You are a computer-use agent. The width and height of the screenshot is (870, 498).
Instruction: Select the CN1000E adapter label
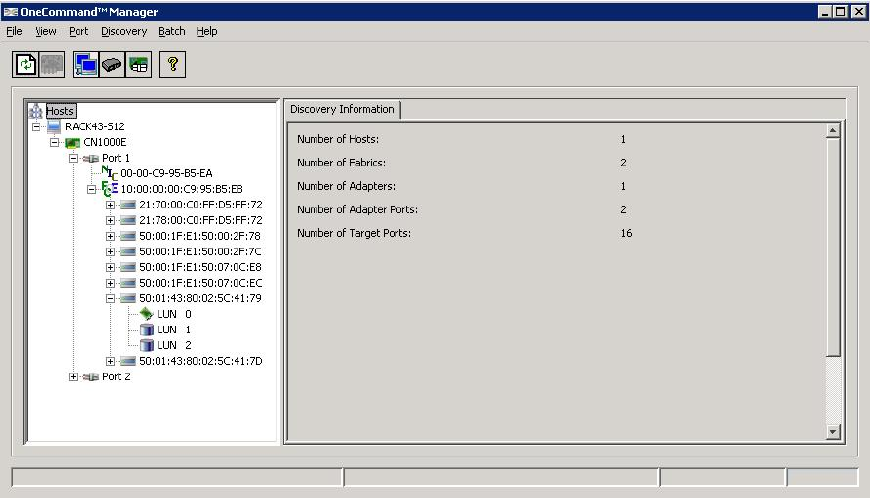105,143
